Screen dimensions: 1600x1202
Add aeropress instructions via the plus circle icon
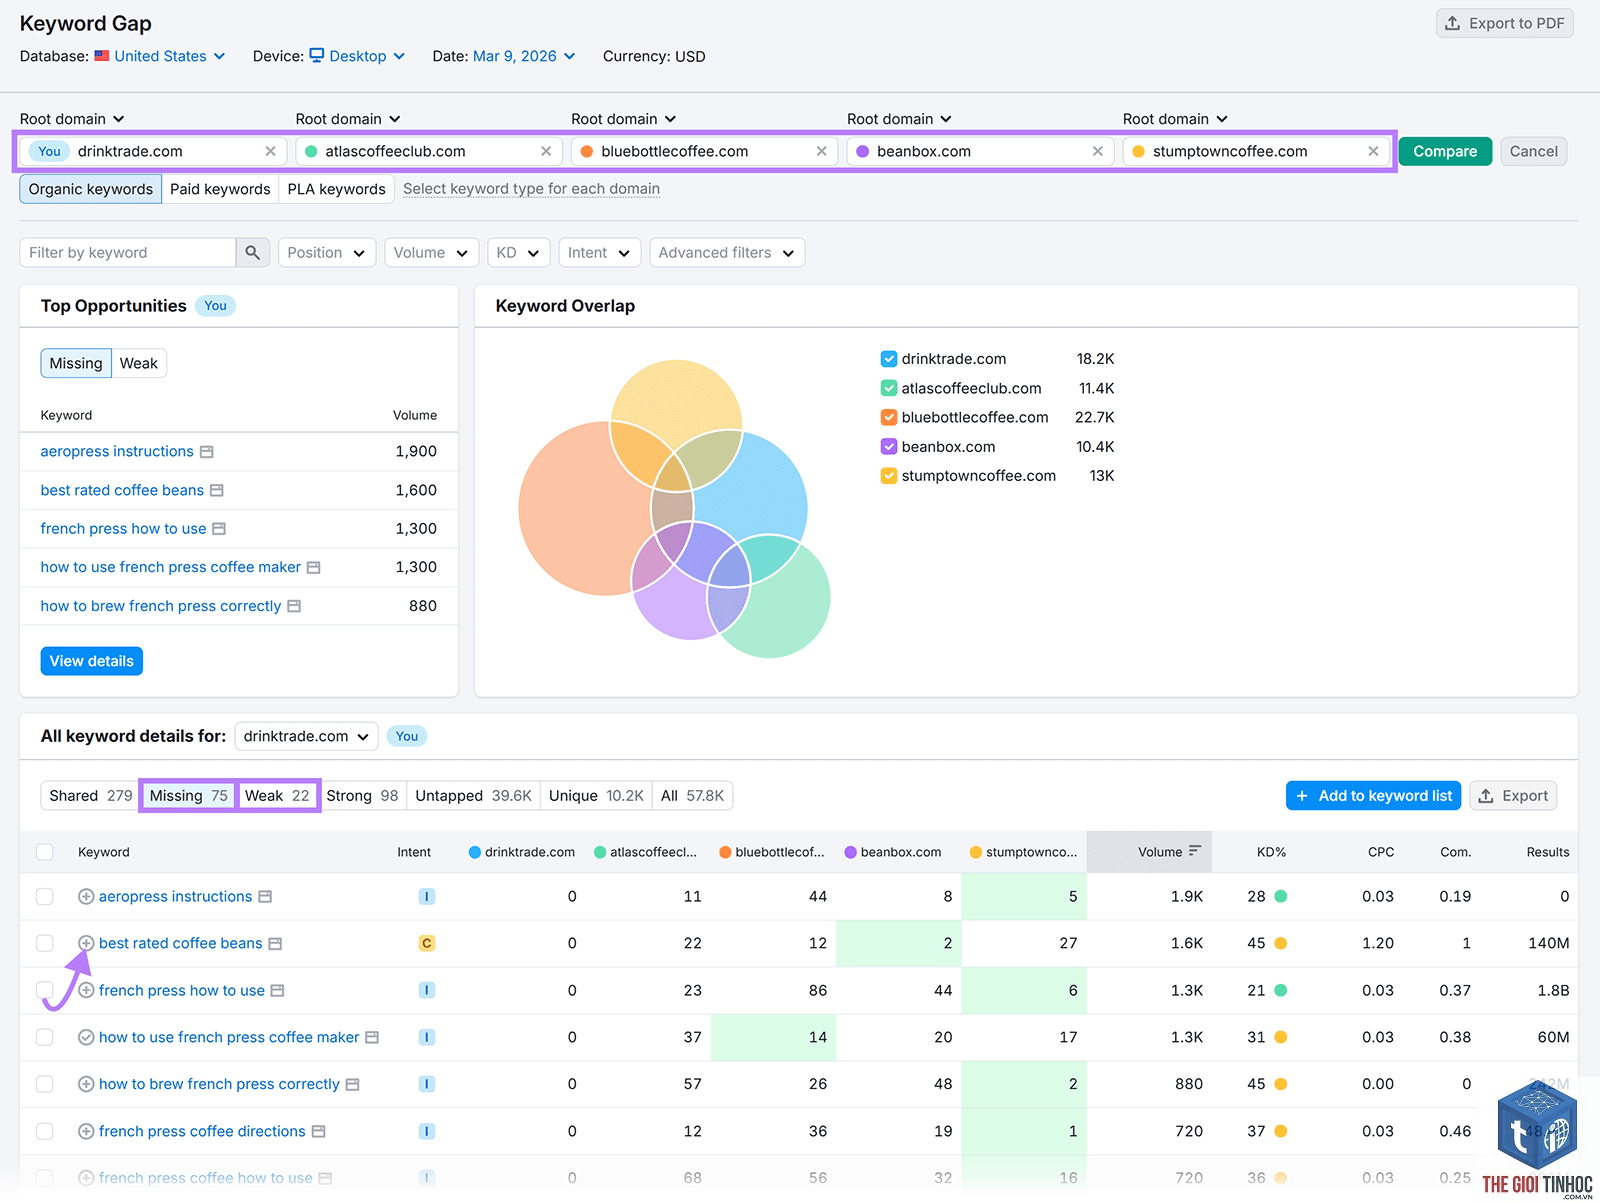(86, 897)
